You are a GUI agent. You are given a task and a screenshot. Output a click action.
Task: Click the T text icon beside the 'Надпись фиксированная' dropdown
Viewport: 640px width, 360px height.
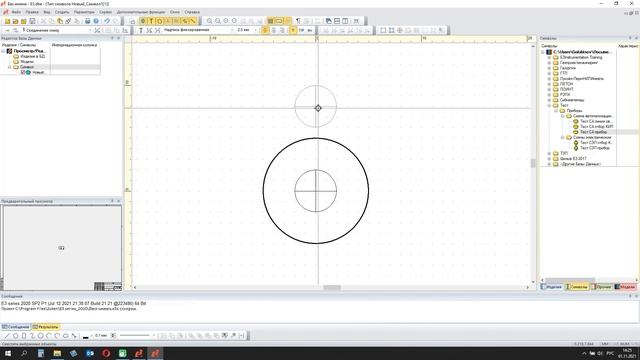click(x=141, y=30)
